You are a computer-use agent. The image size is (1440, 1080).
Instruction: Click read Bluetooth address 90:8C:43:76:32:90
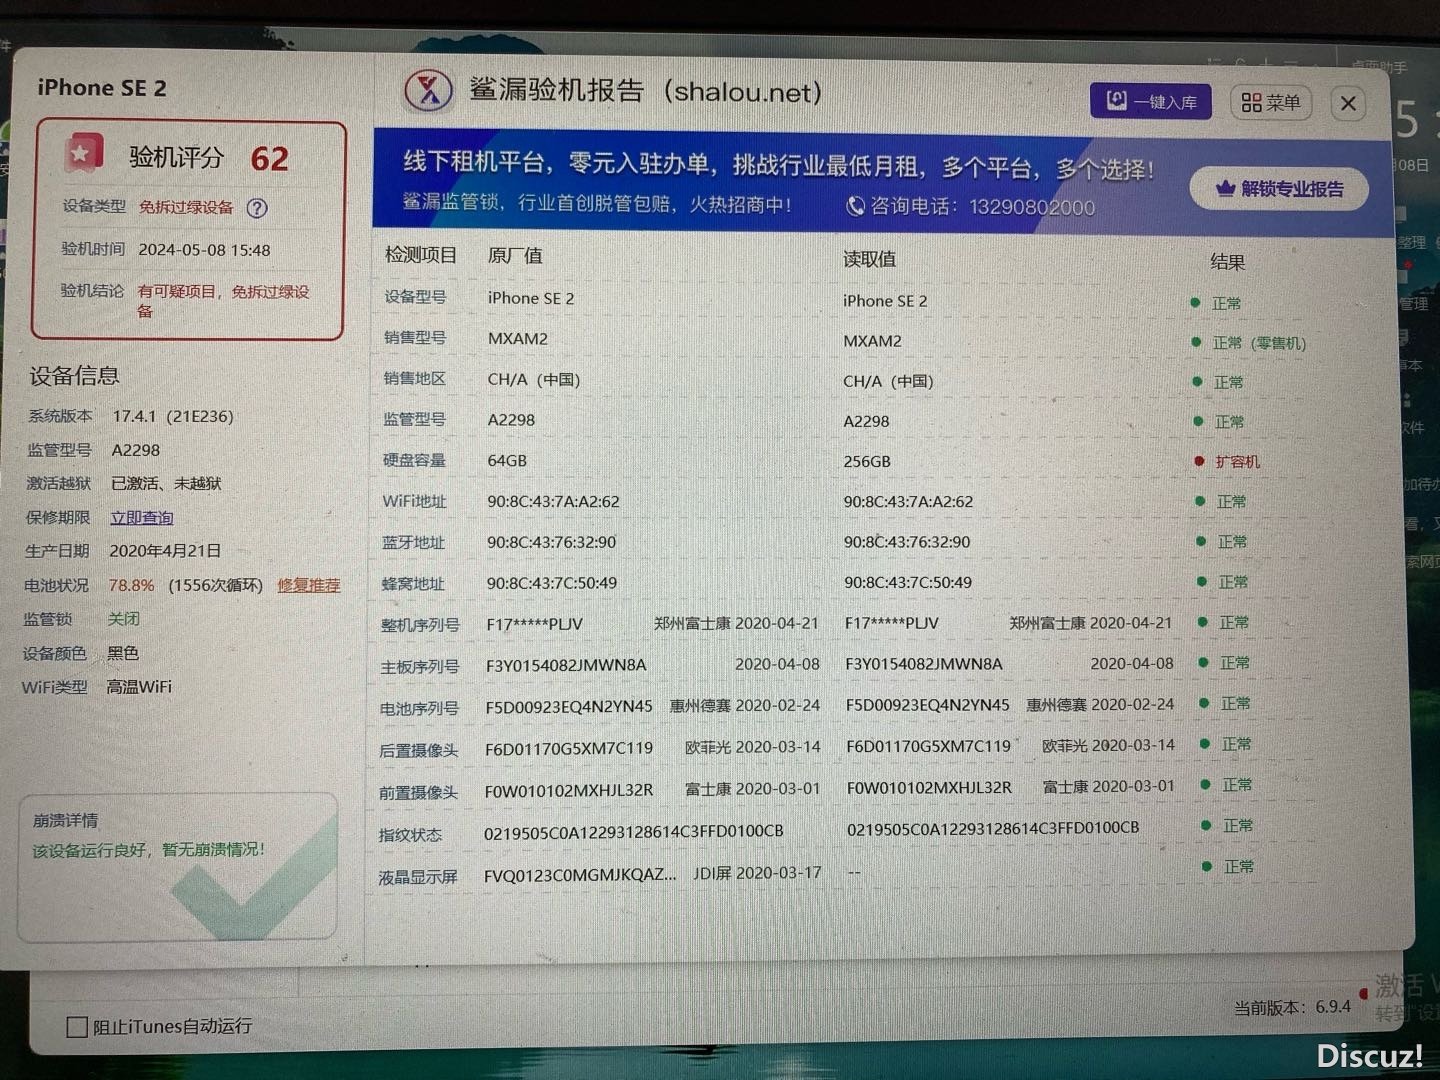pyautogui.click(x=907, y=542)
